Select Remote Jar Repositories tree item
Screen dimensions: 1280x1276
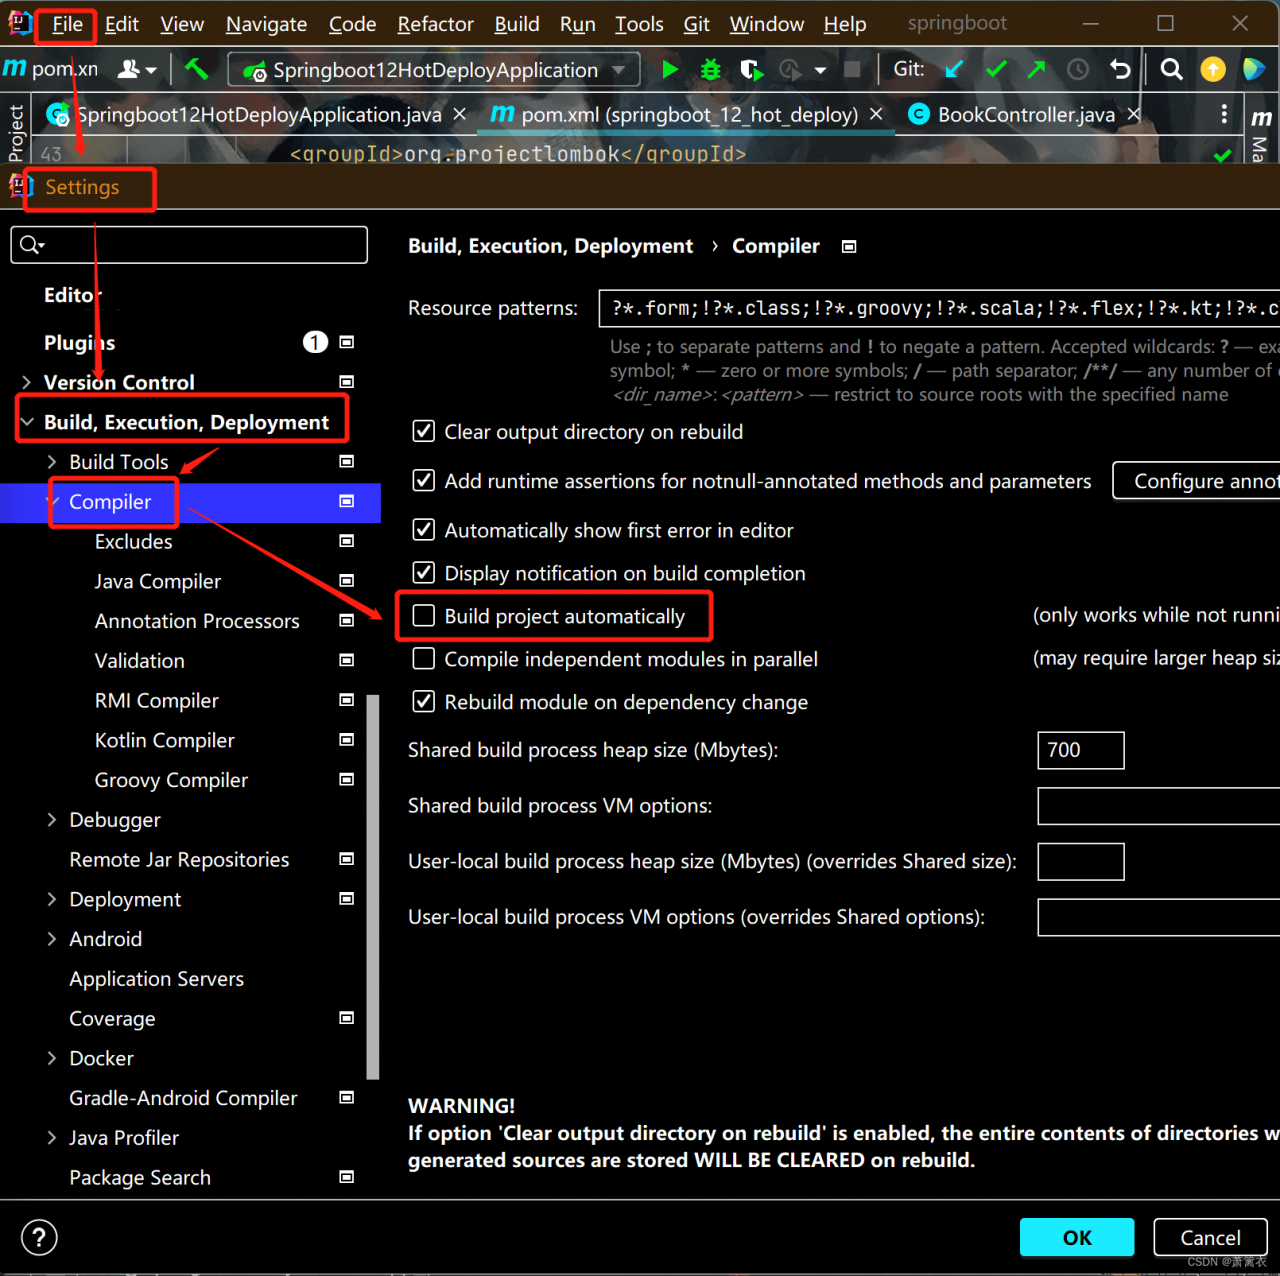(x=179, y=859)
